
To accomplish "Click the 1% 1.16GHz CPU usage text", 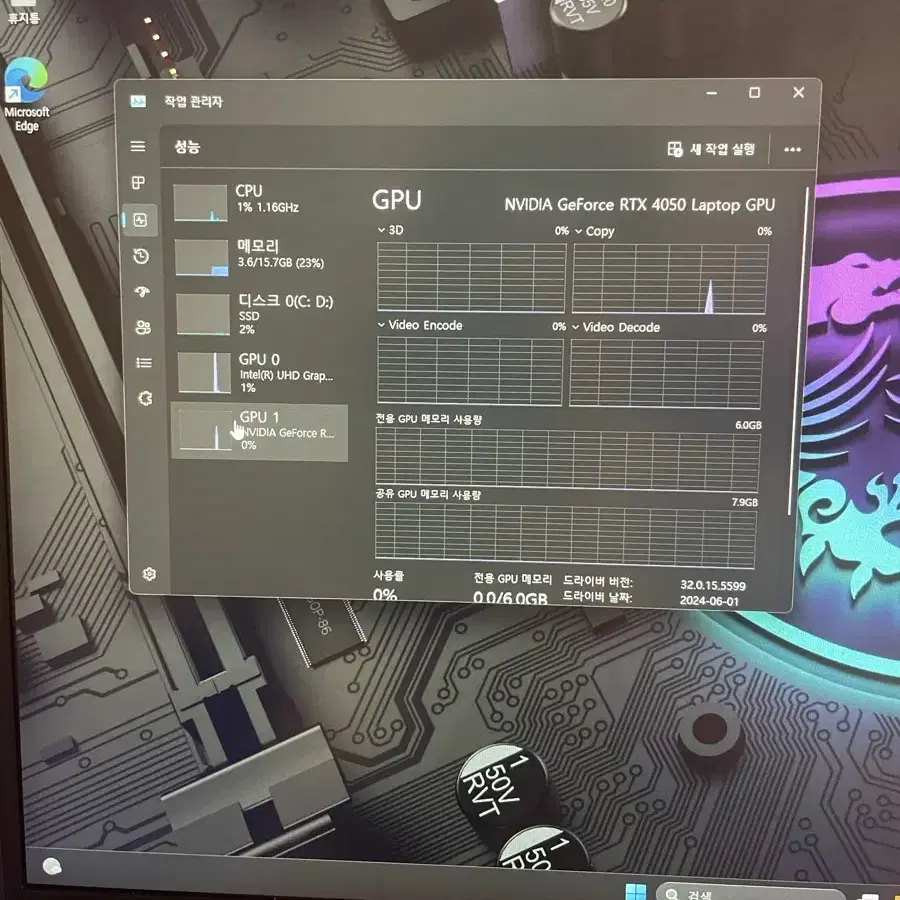I will (268, 207).
